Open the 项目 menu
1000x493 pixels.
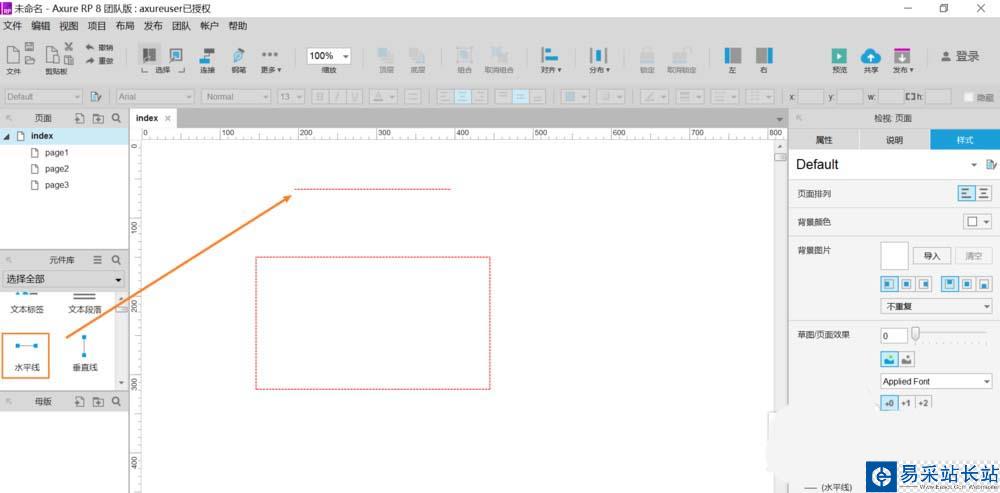97,26
